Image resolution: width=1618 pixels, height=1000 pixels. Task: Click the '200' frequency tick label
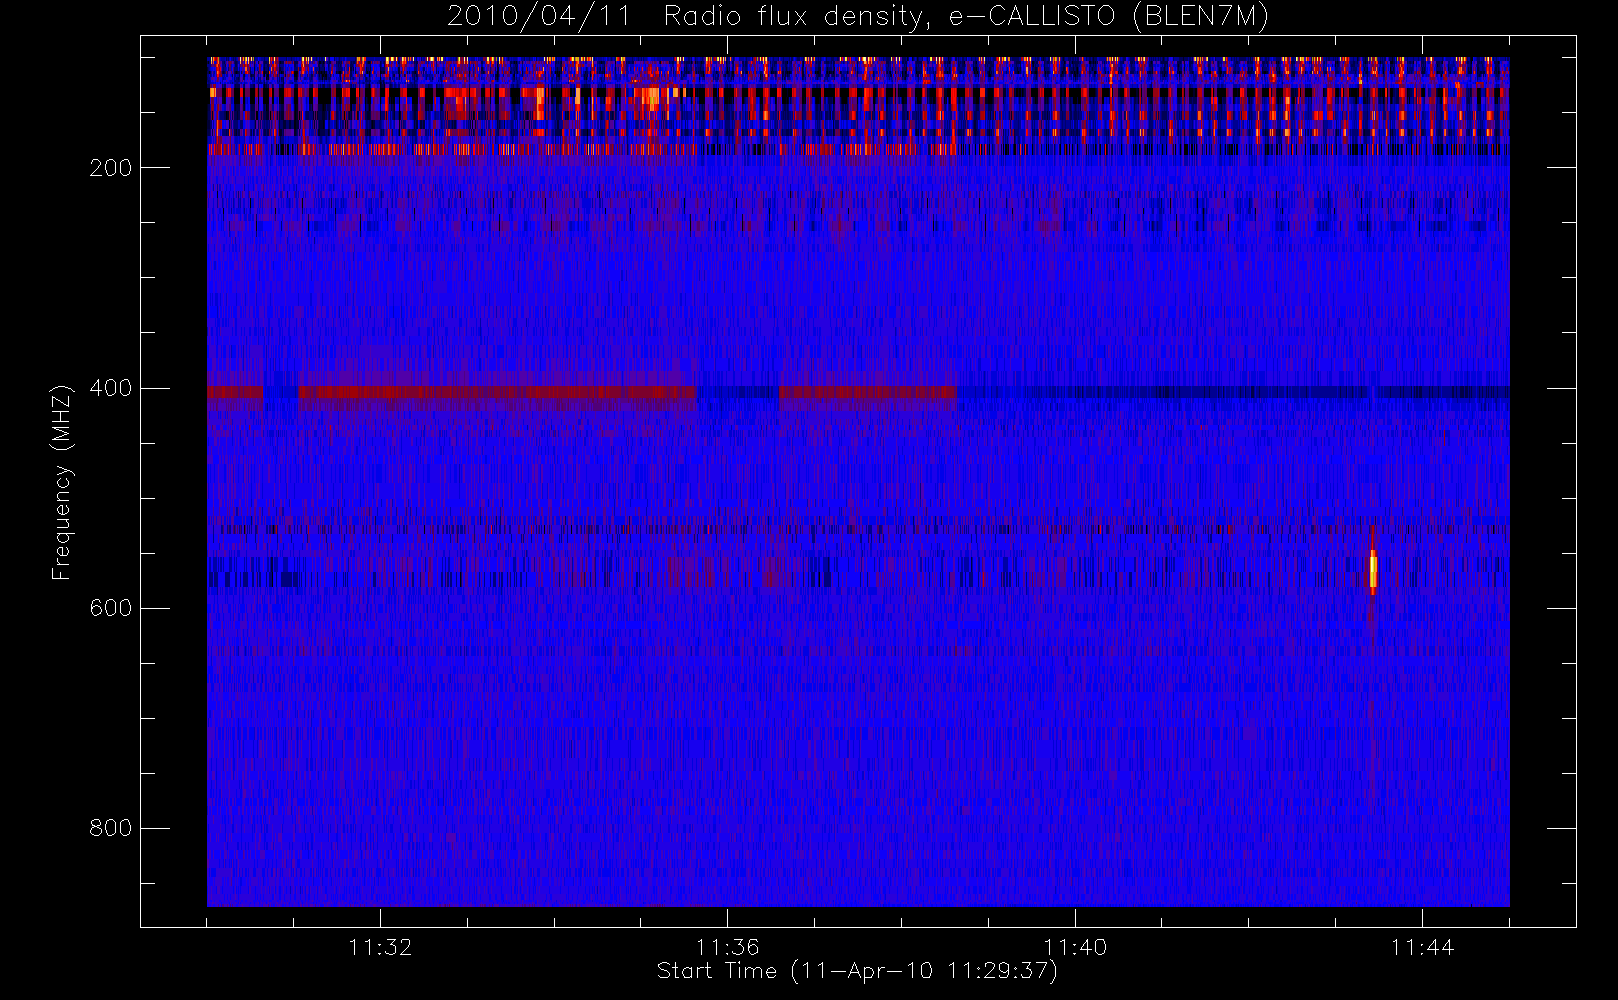(111, 168)
